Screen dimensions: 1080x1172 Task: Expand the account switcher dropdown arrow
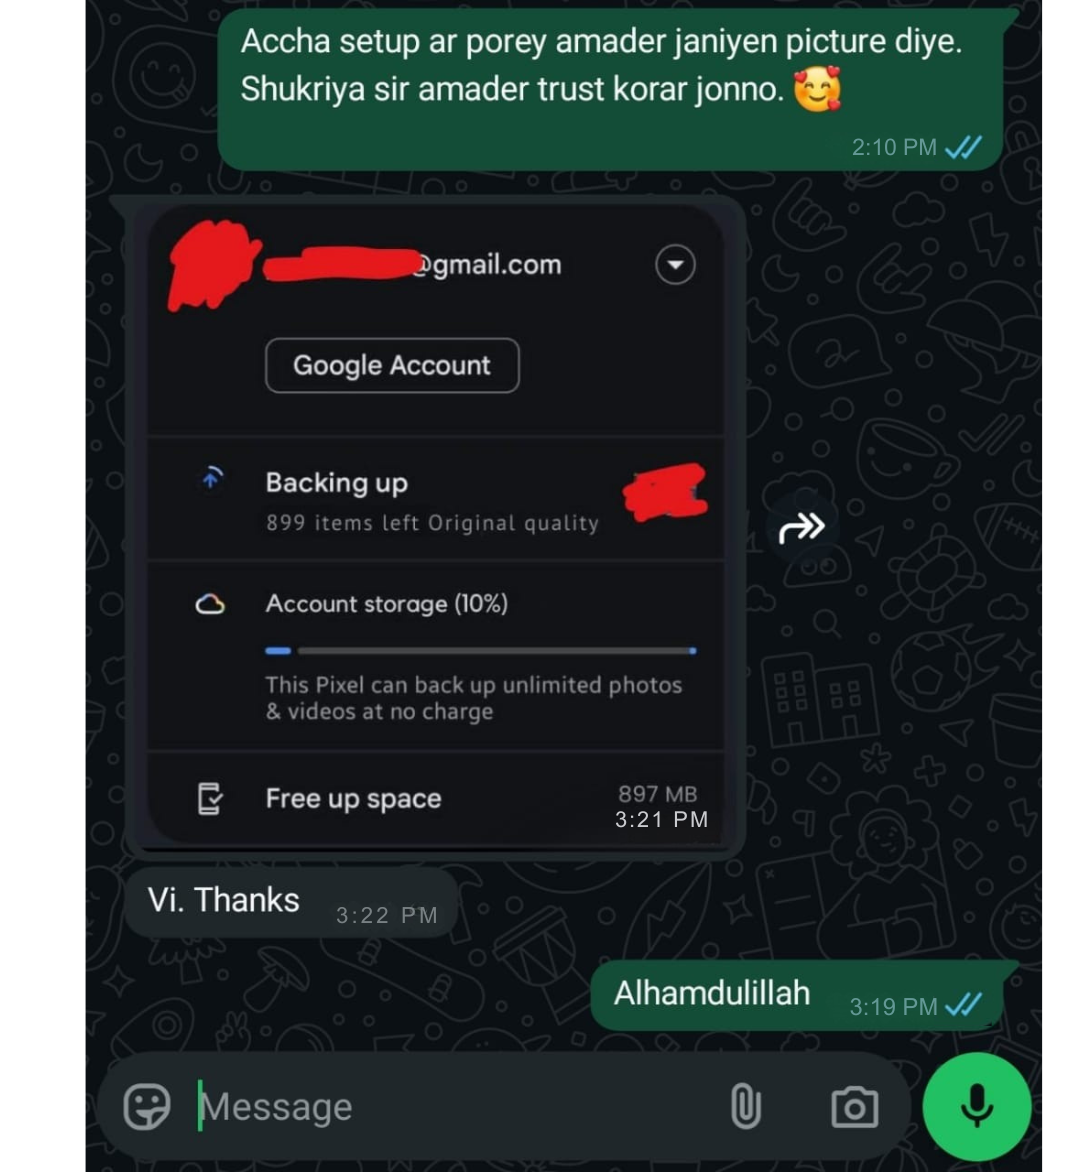[x=675, y=265]
